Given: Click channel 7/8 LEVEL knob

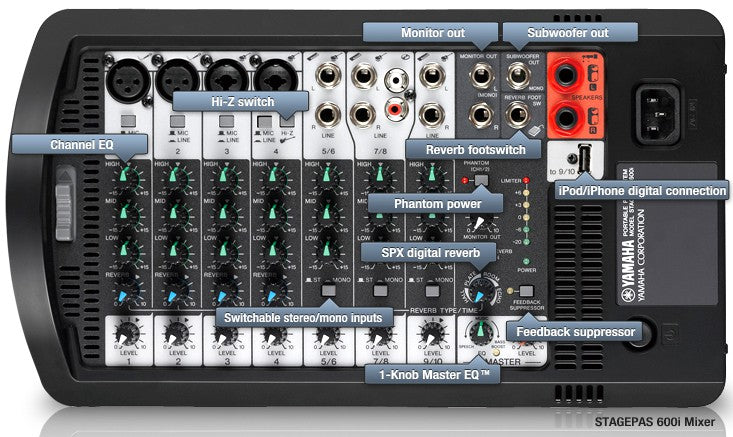Looking at the screenshot, I should (x=379, y=336).
